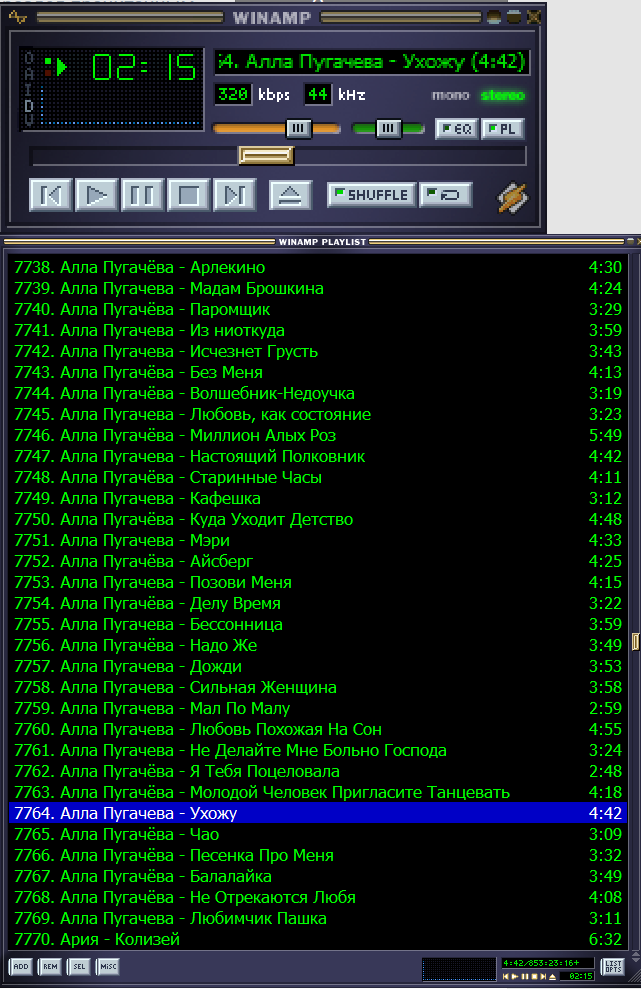Viewport: 641px width, 989px height.
Task: Toggle the Repeat button
Action: point(445,194)
